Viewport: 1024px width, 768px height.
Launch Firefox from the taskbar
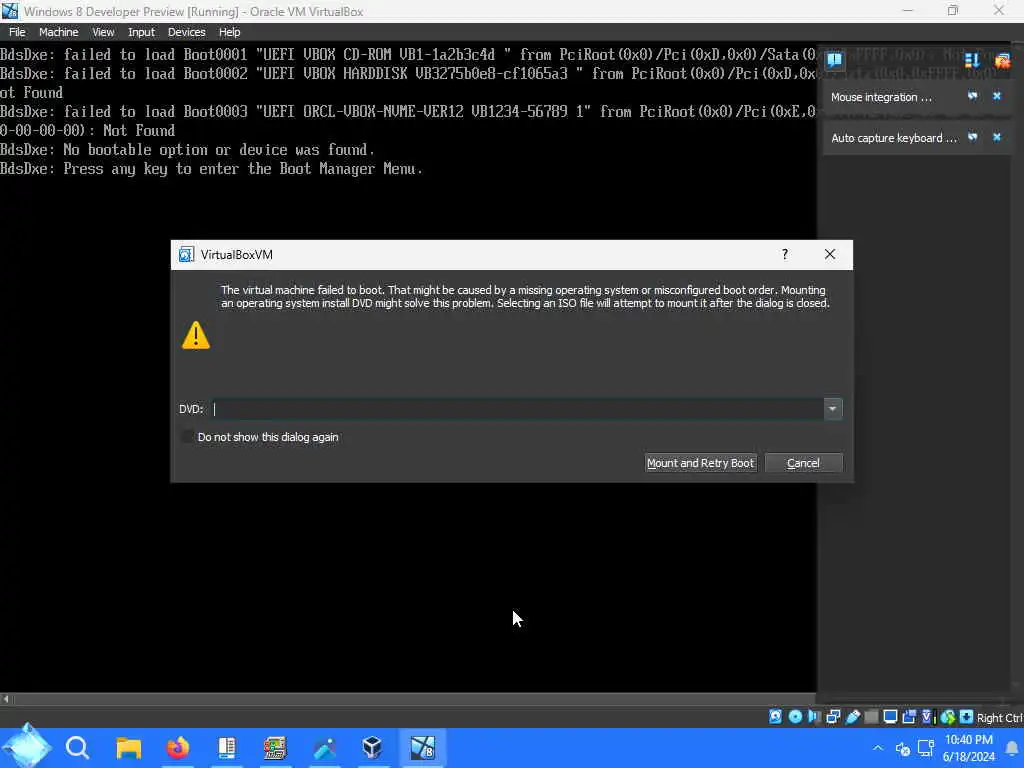click(178, 747)
